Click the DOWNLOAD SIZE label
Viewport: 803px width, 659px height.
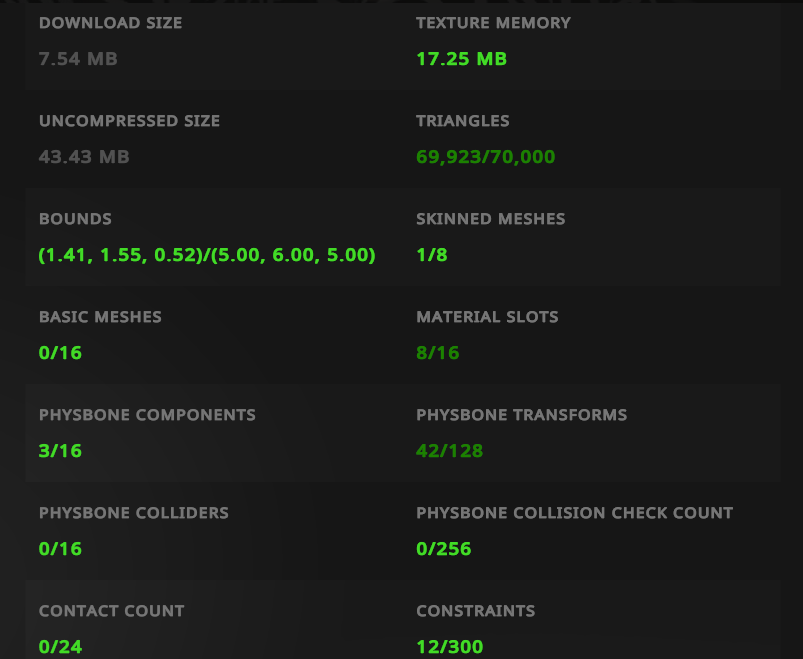(111, 23)
